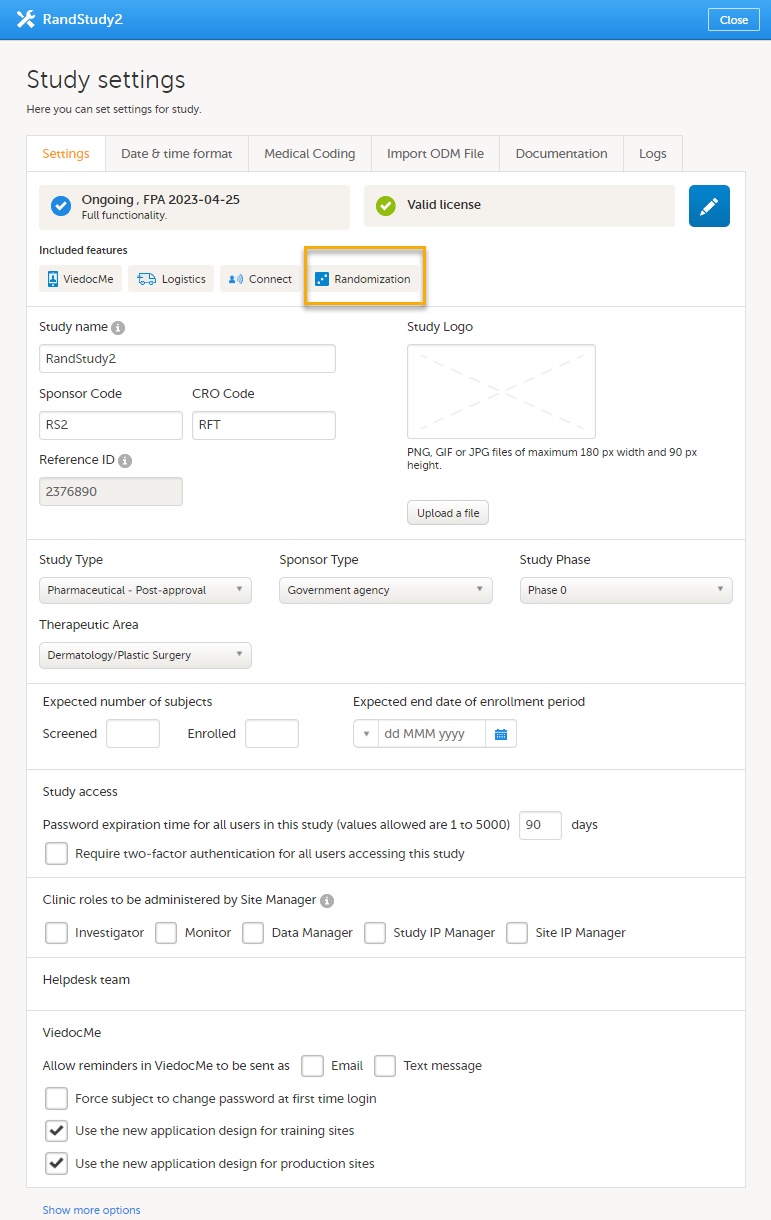Click the ViedocMe feature icon
Image resolution: width=771 pixels, height=1220 pixels.
click(x=54, y=279)
